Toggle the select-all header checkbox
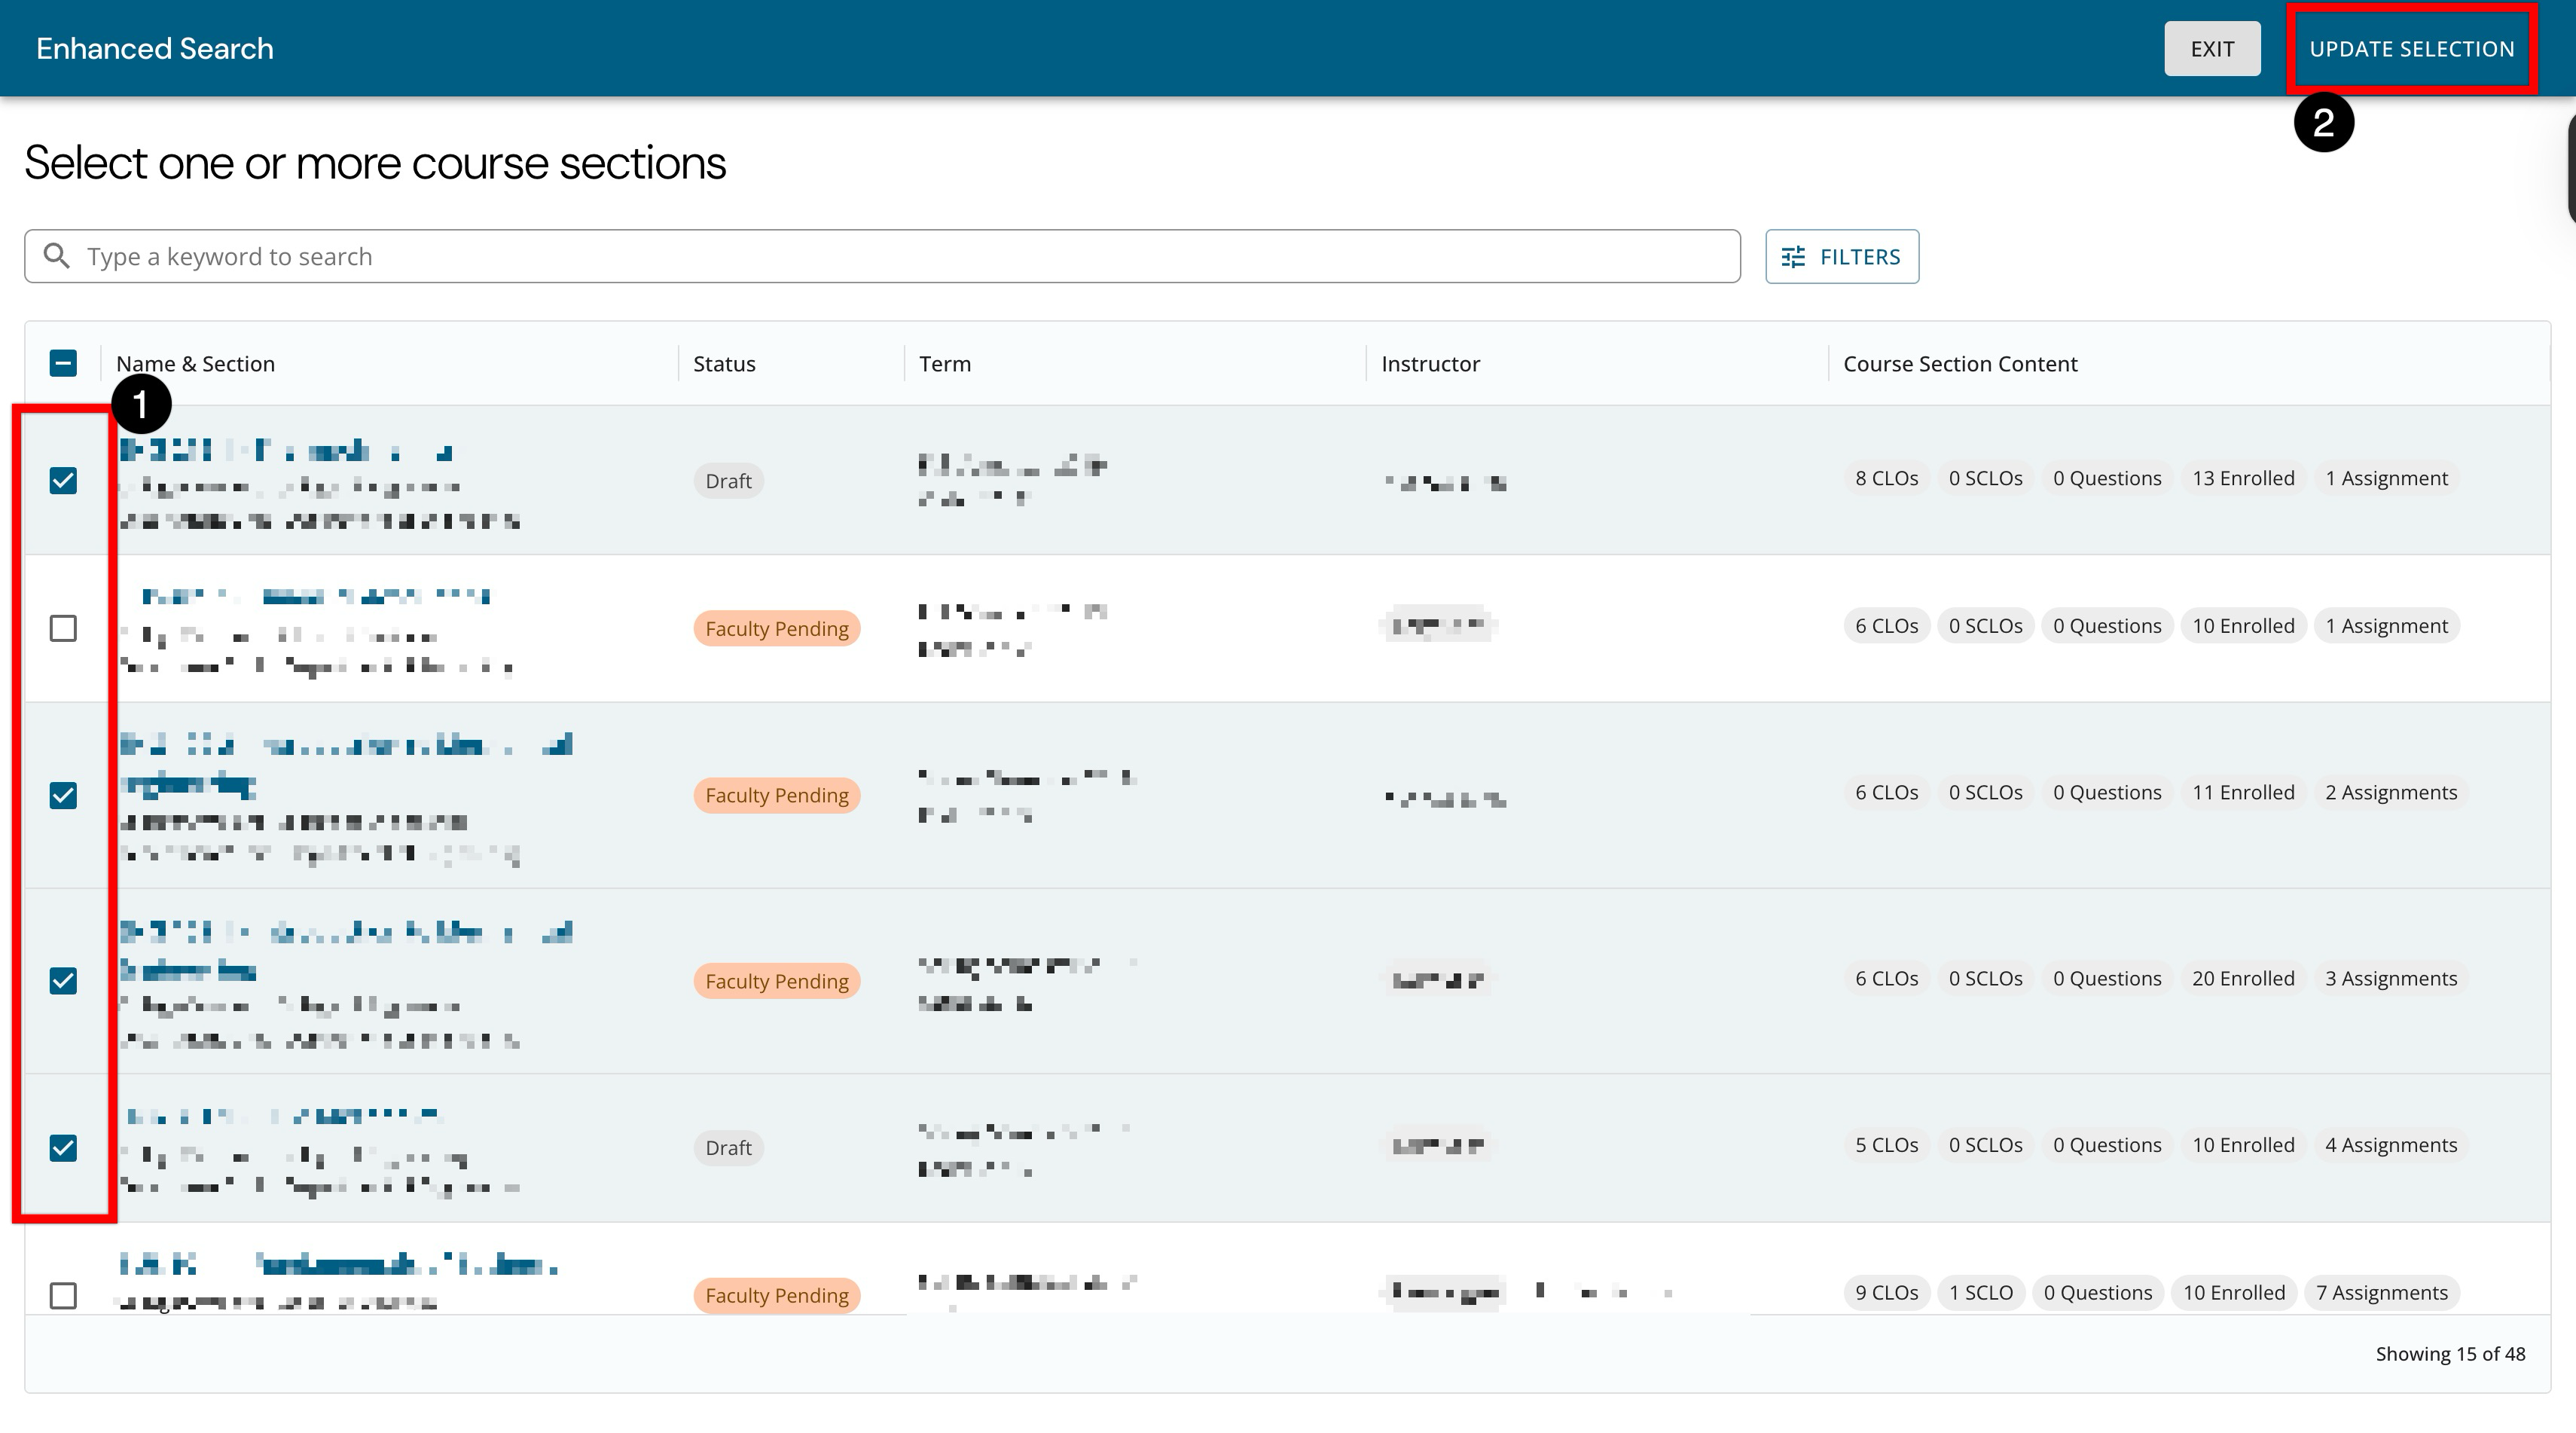2576x1433 pixels. [x=63, y=363]
